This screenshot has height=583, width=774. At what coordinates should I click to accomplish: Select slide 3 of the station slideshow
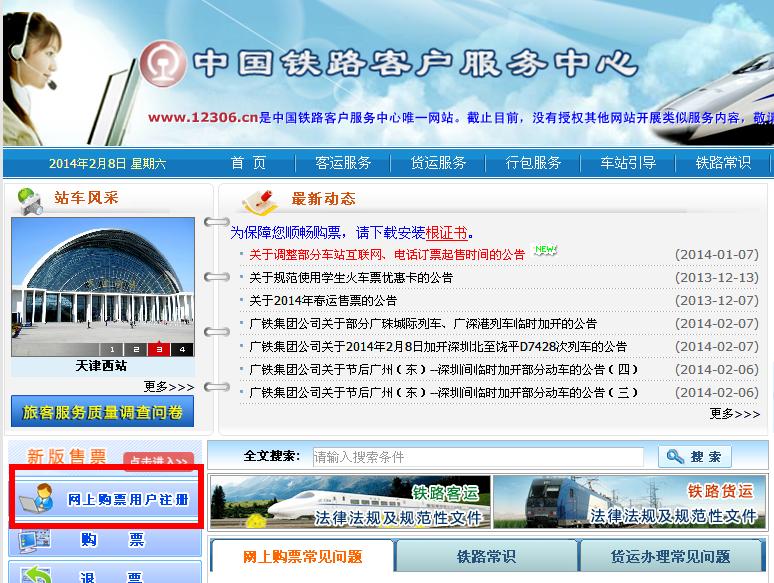coord(159,350)
